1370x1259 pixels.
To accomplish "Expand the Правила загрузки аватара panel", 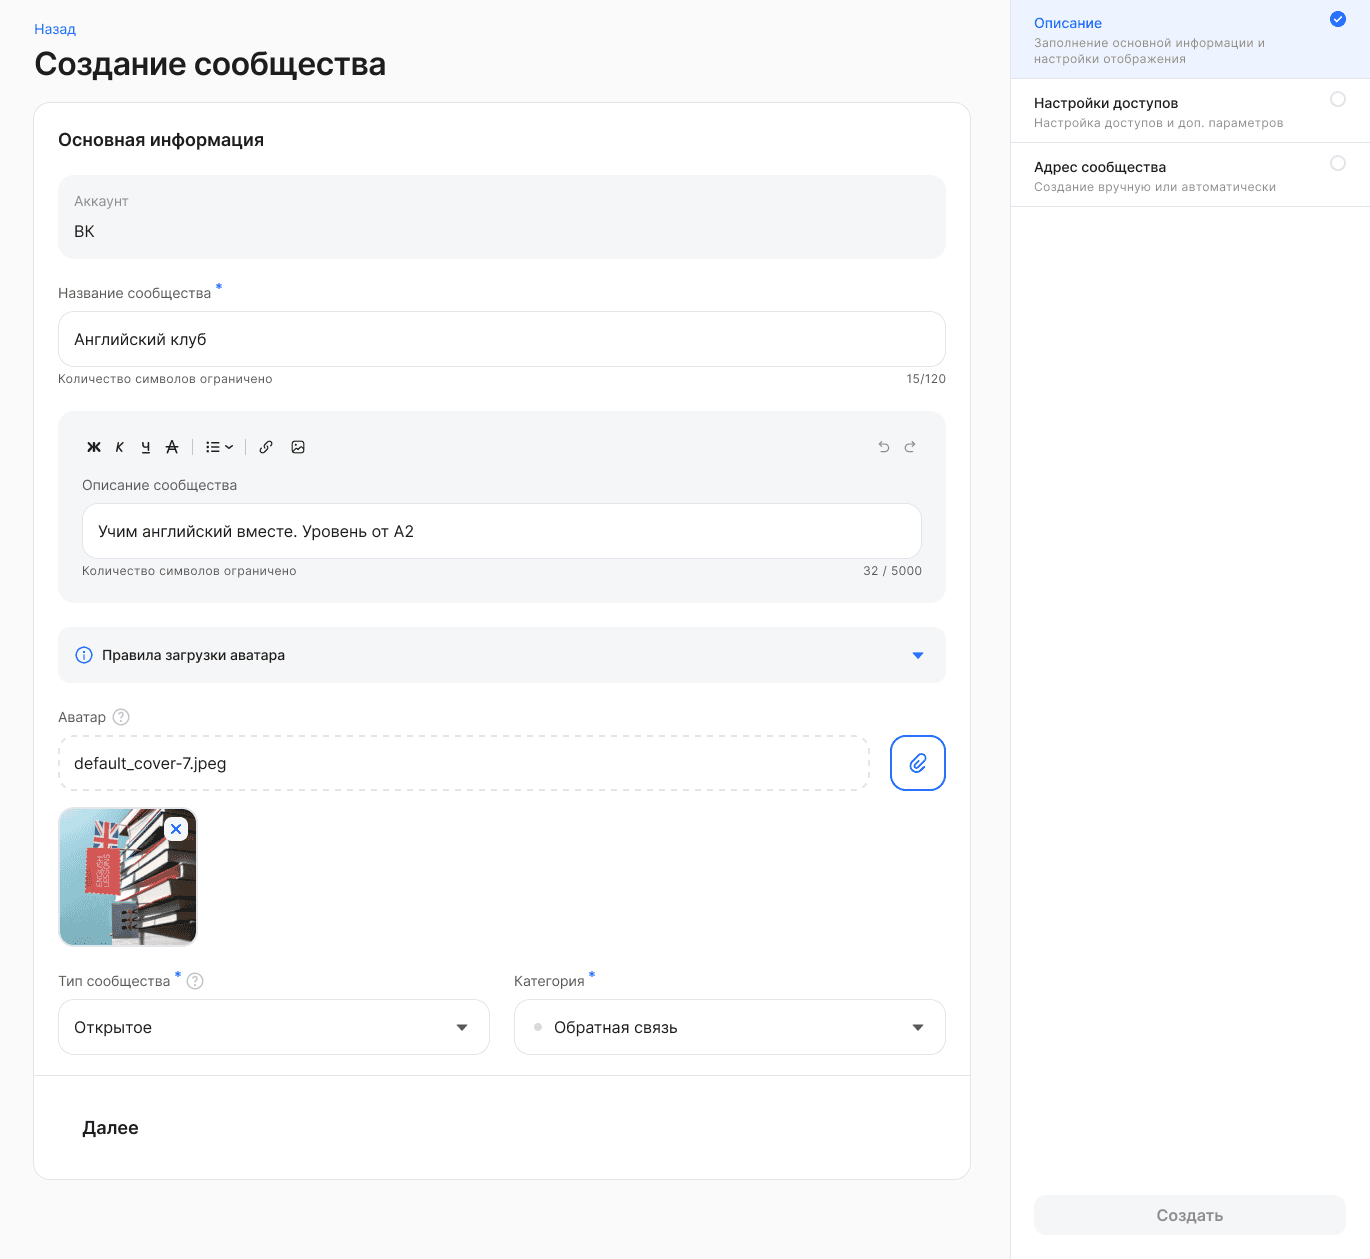I will (x=917, y=655).
